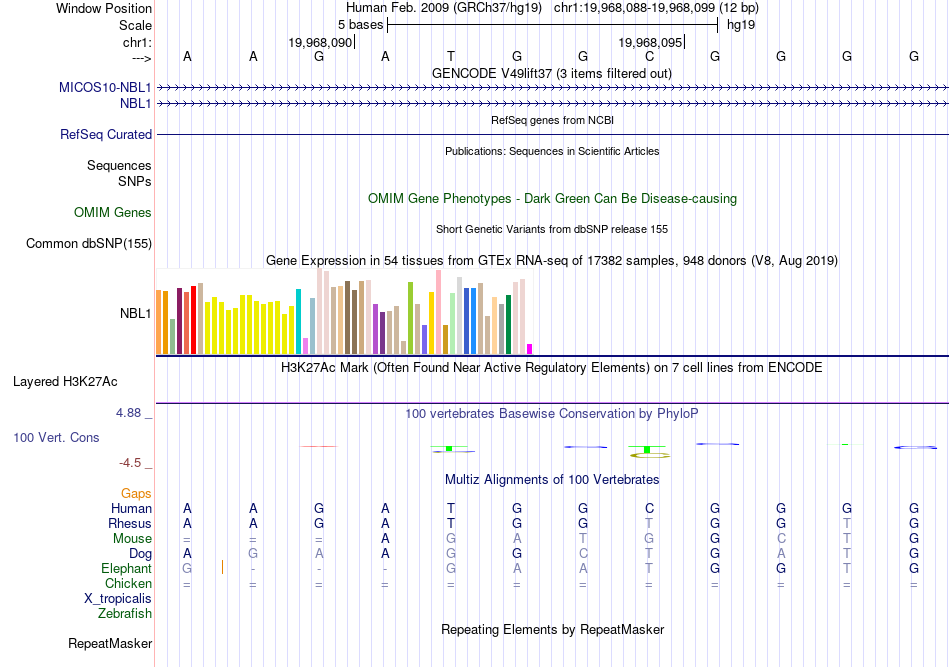Select the Chicken alignment row label
Image resolution: width=950 pixels, height=667 pixels.
pos(128,583)
